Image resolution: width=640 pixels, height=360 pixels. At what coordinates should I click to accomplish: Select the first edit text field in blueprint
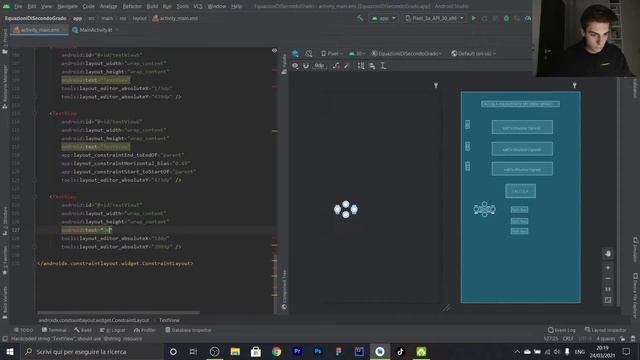(522, 127)
